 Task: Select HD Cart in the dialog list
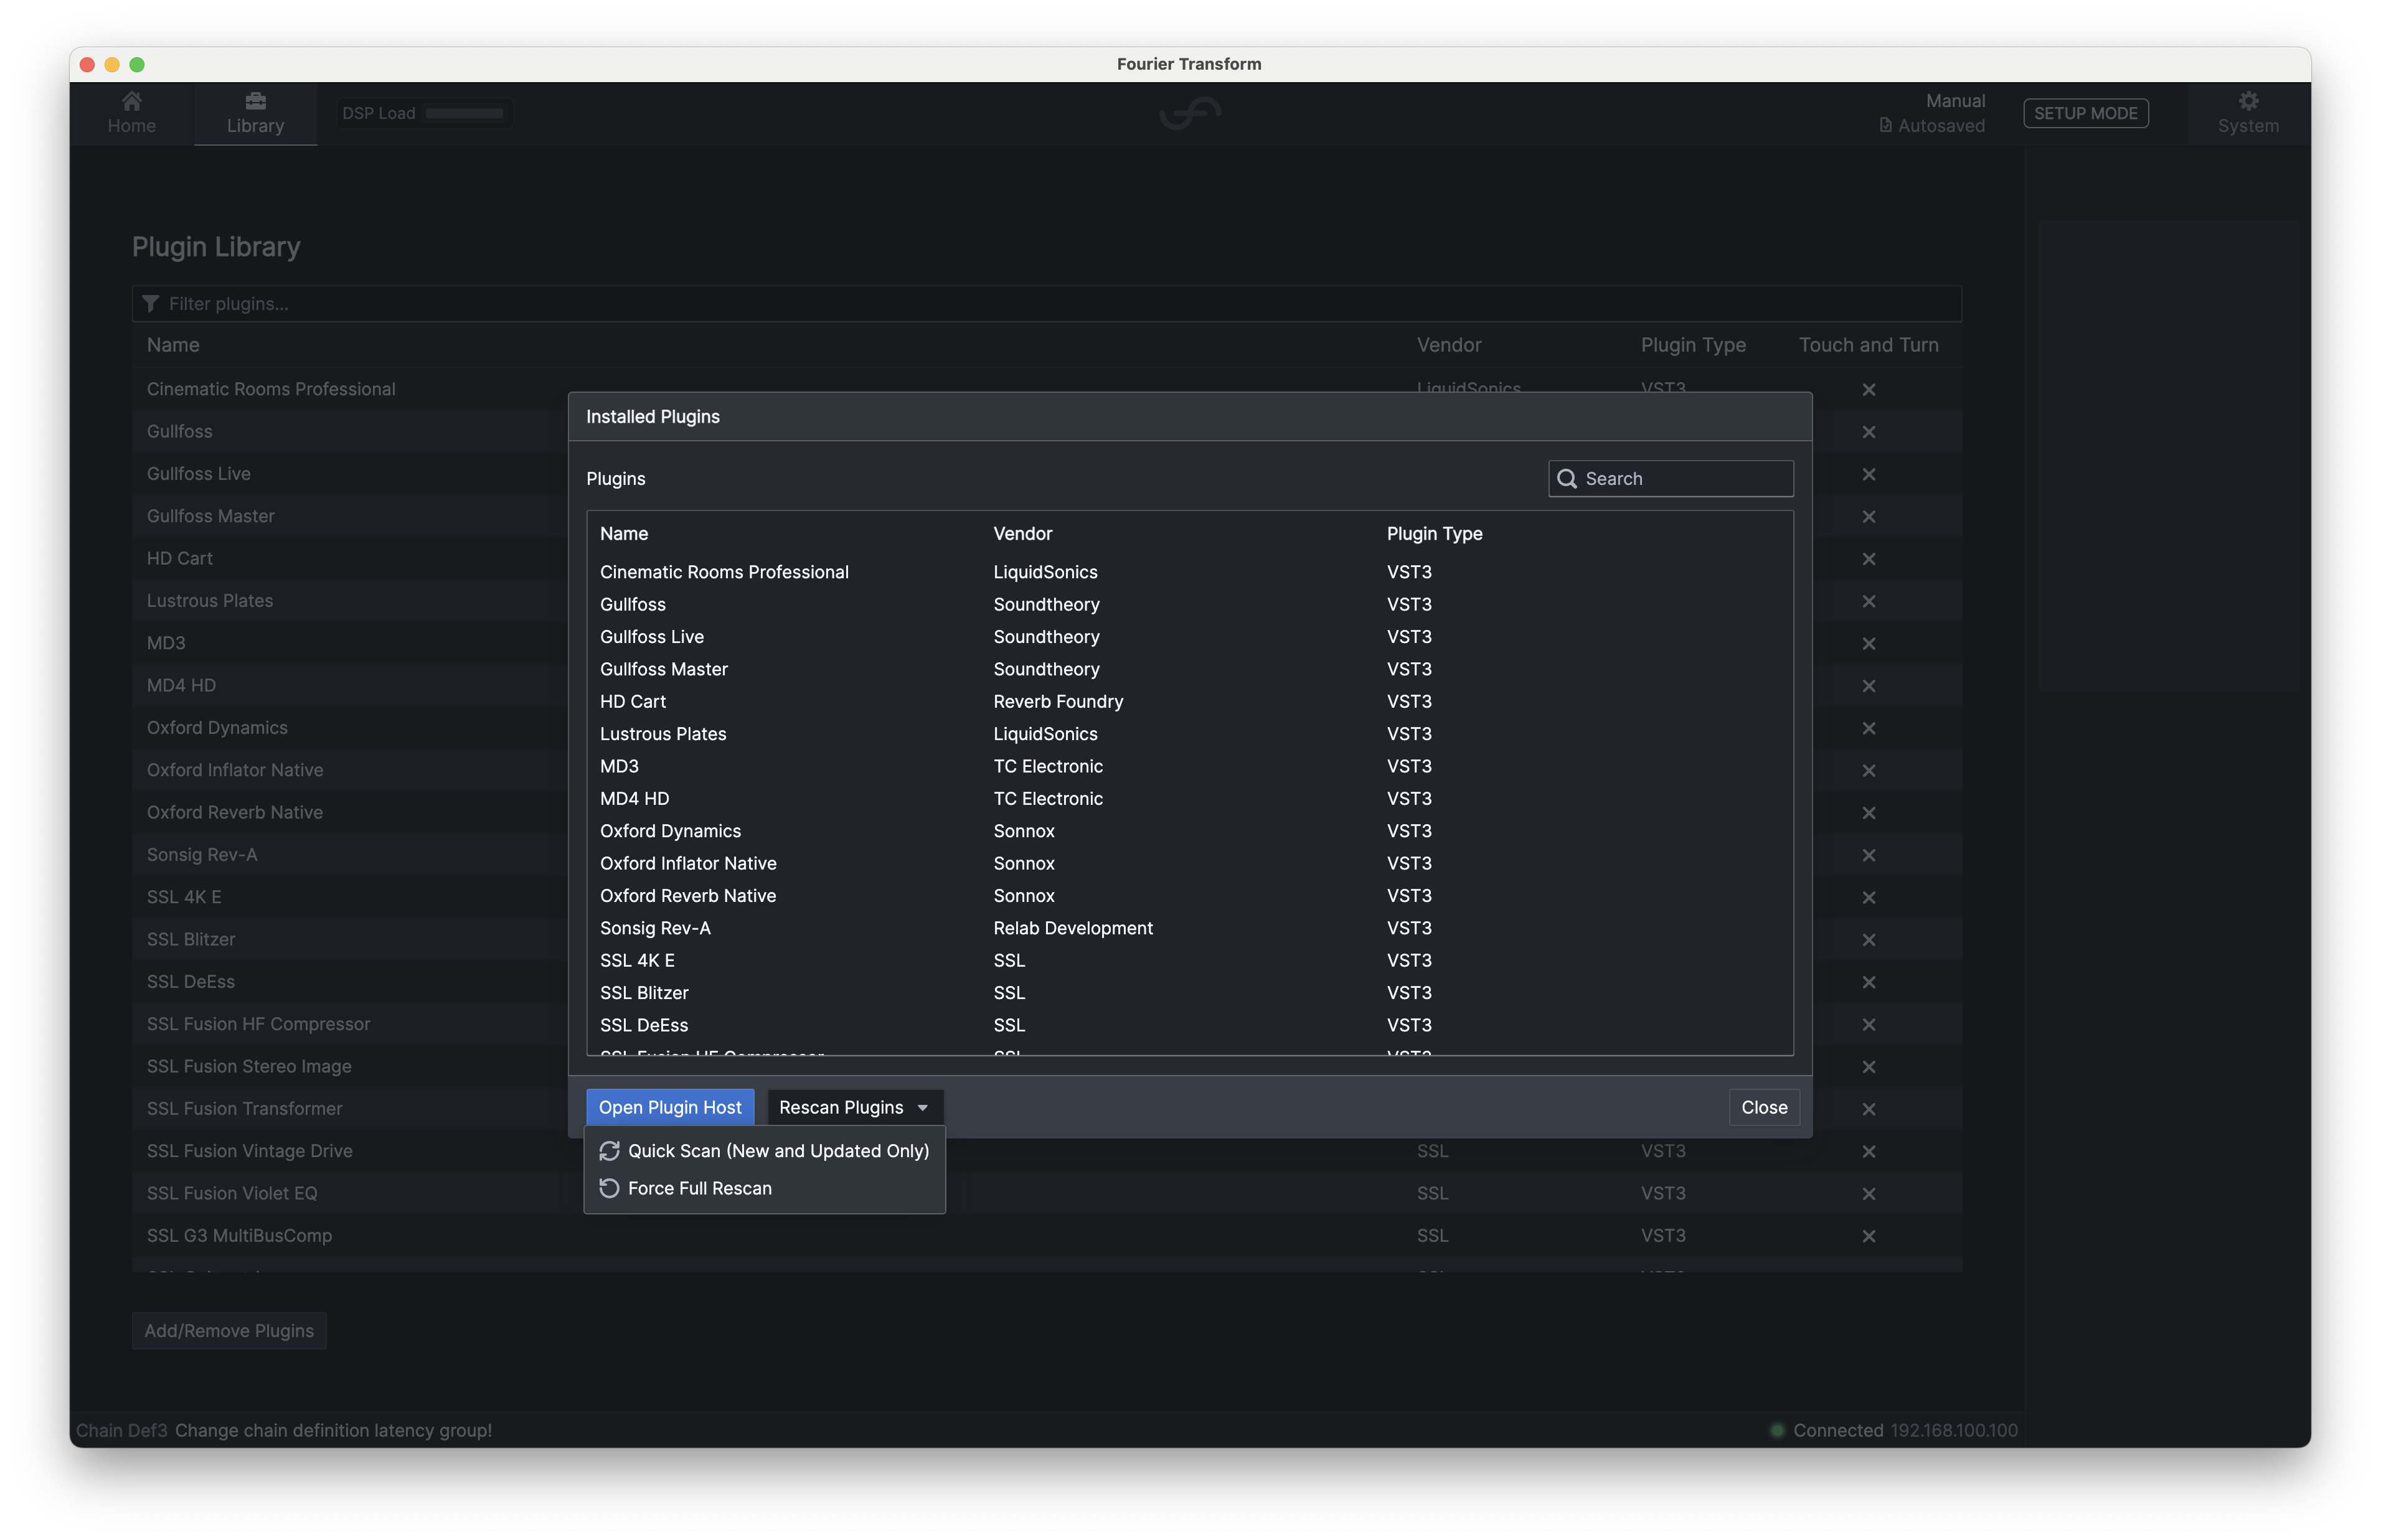(1189, 701)
